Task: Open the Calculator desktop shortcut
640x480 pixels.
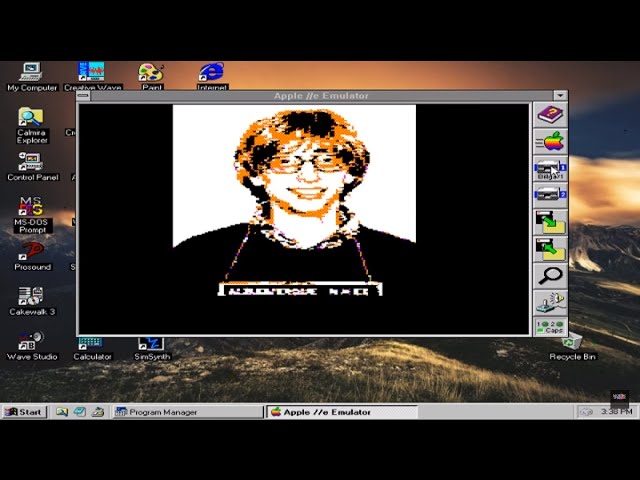Action: [92, 349]
